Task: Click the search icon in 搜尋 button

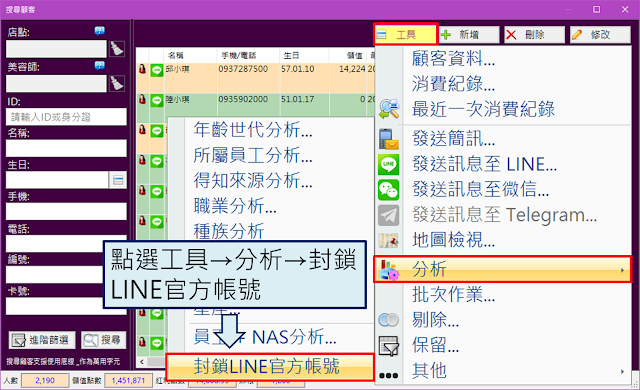Action: tap(91, 340)
